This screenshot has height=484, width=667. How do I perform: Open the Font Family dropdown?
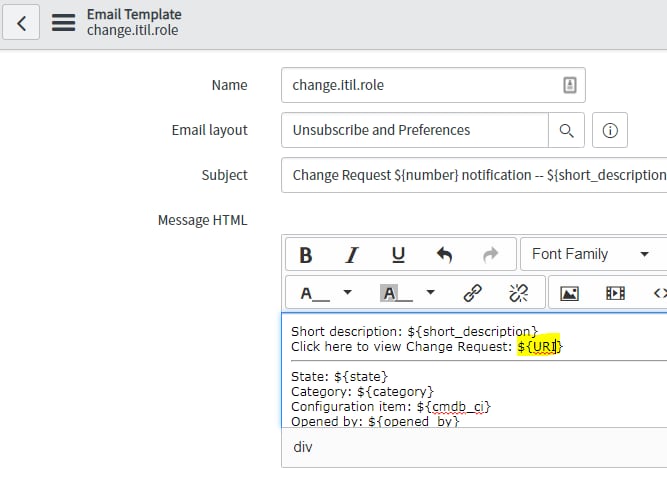coord(593,254)
